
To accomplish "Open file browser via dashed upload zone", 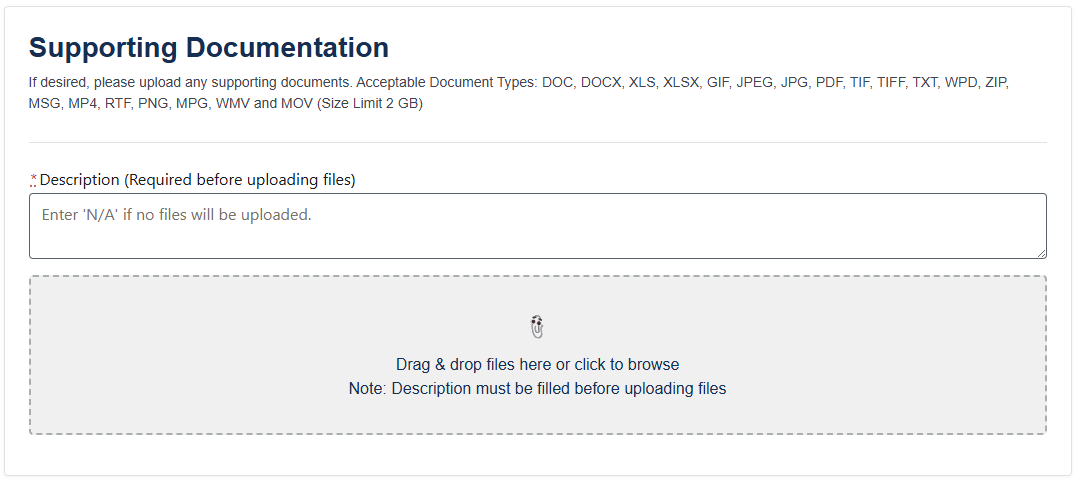I will (x=537, y=410).
